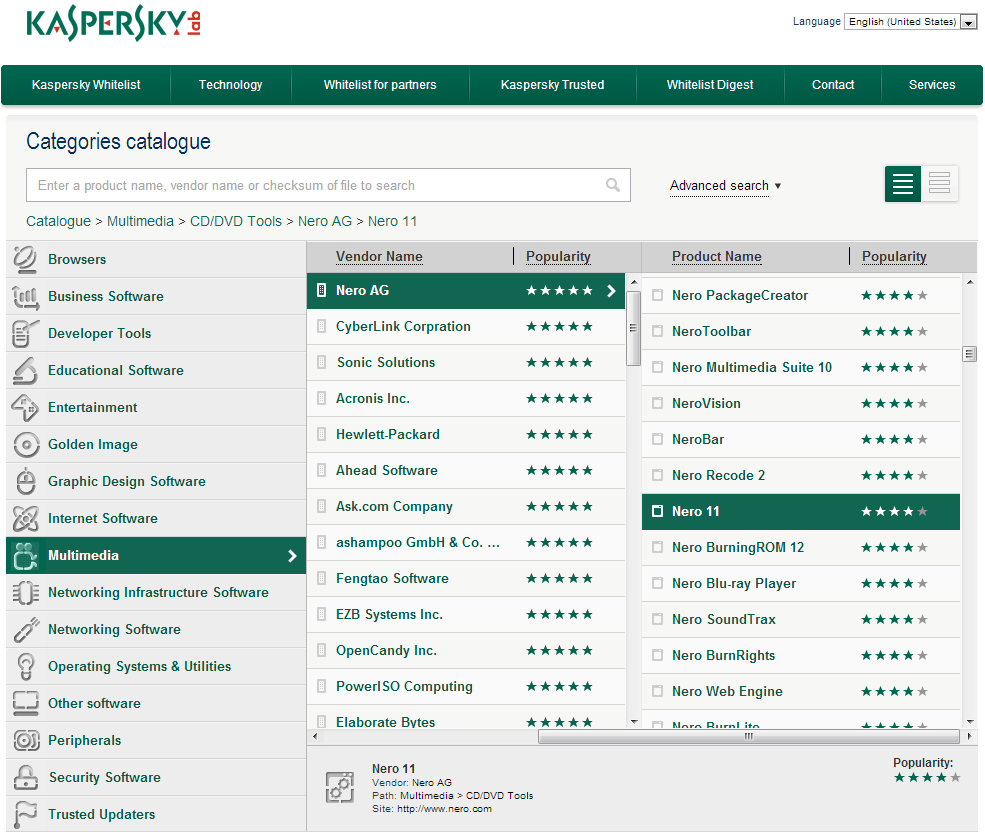Check the Nero Blu-ray Player checkbox
Image resolution: width=985 pixels, height=838 pixels.
(x=658, y=584)
